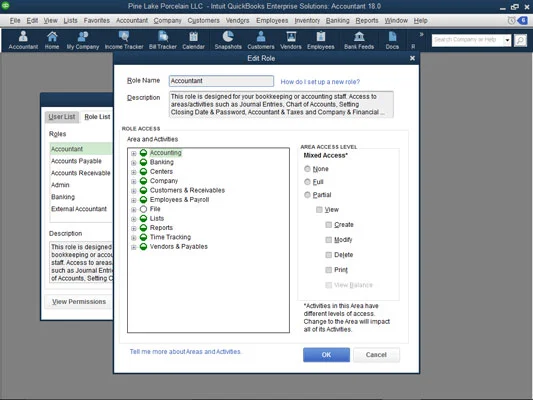Select the Full access radio button
Screen dimensions: 533x400
tap(307, 182)
